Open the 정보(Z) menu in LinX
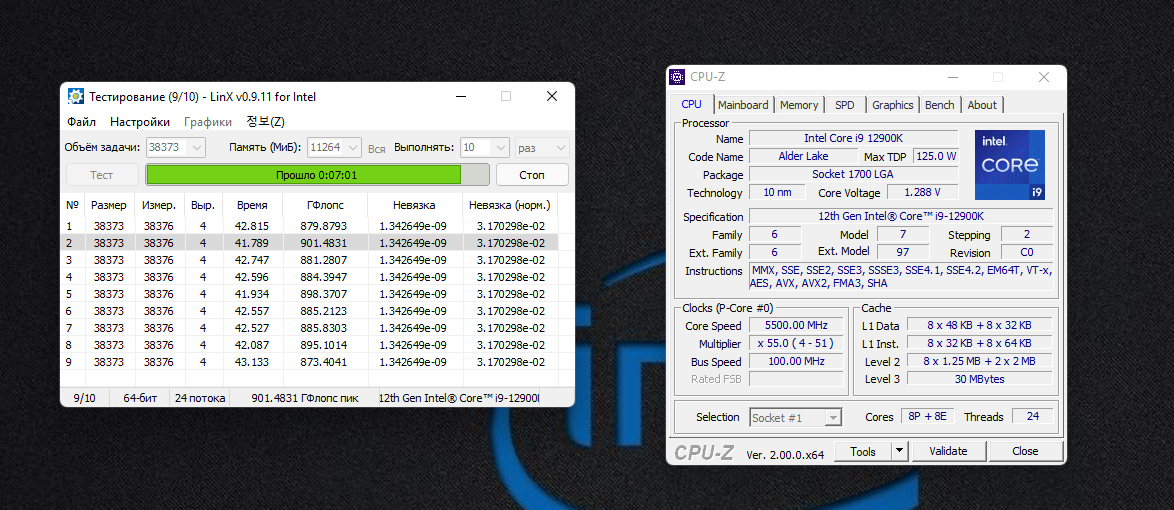Image resolution: width=1174 pixels, height=510 pixels. 266,121
